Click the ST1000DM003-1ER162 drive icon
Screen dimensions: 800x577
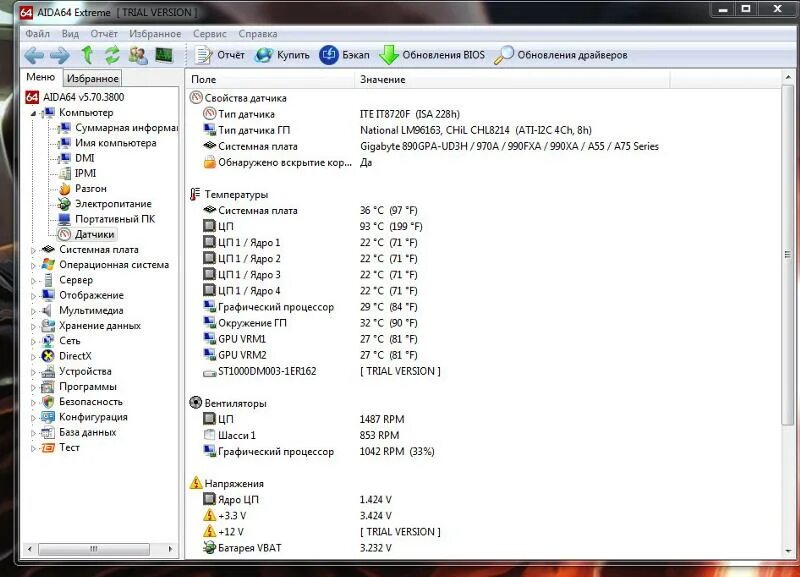pos(210,372)
